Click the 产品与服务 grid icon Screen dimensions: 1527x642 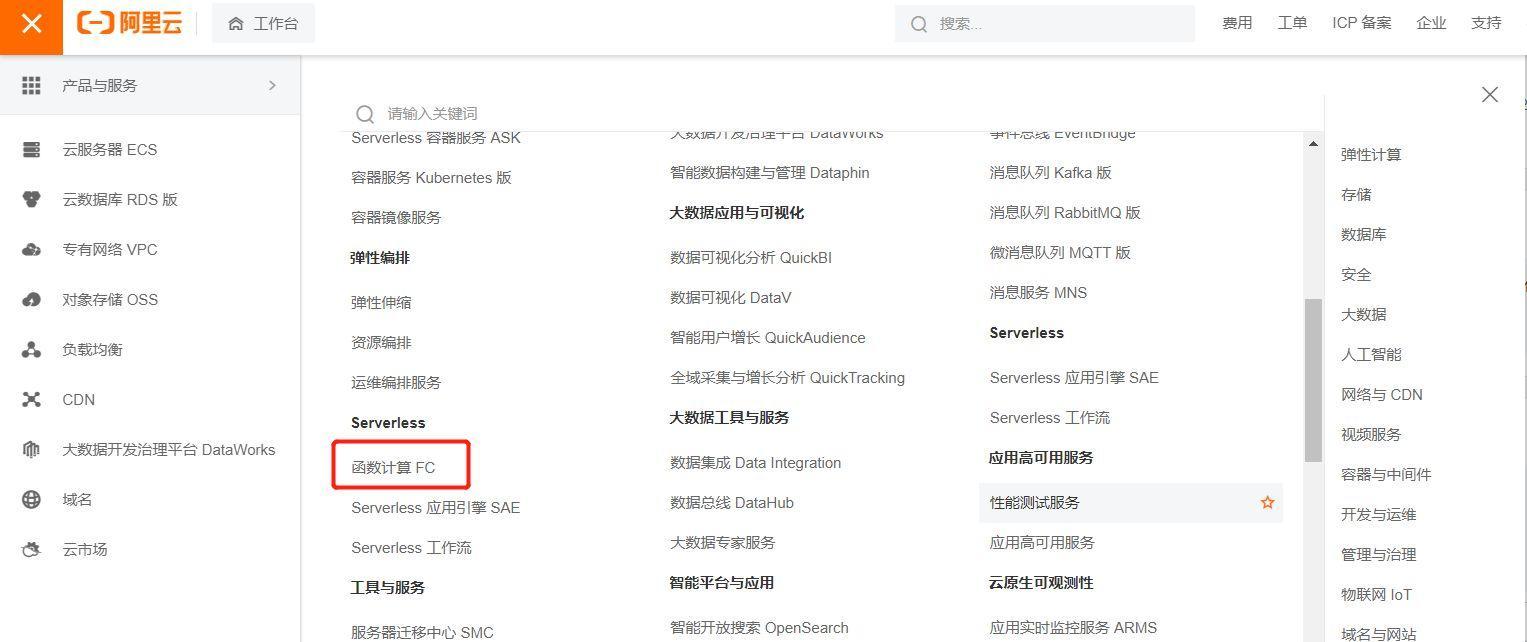(x=31, y=85)
